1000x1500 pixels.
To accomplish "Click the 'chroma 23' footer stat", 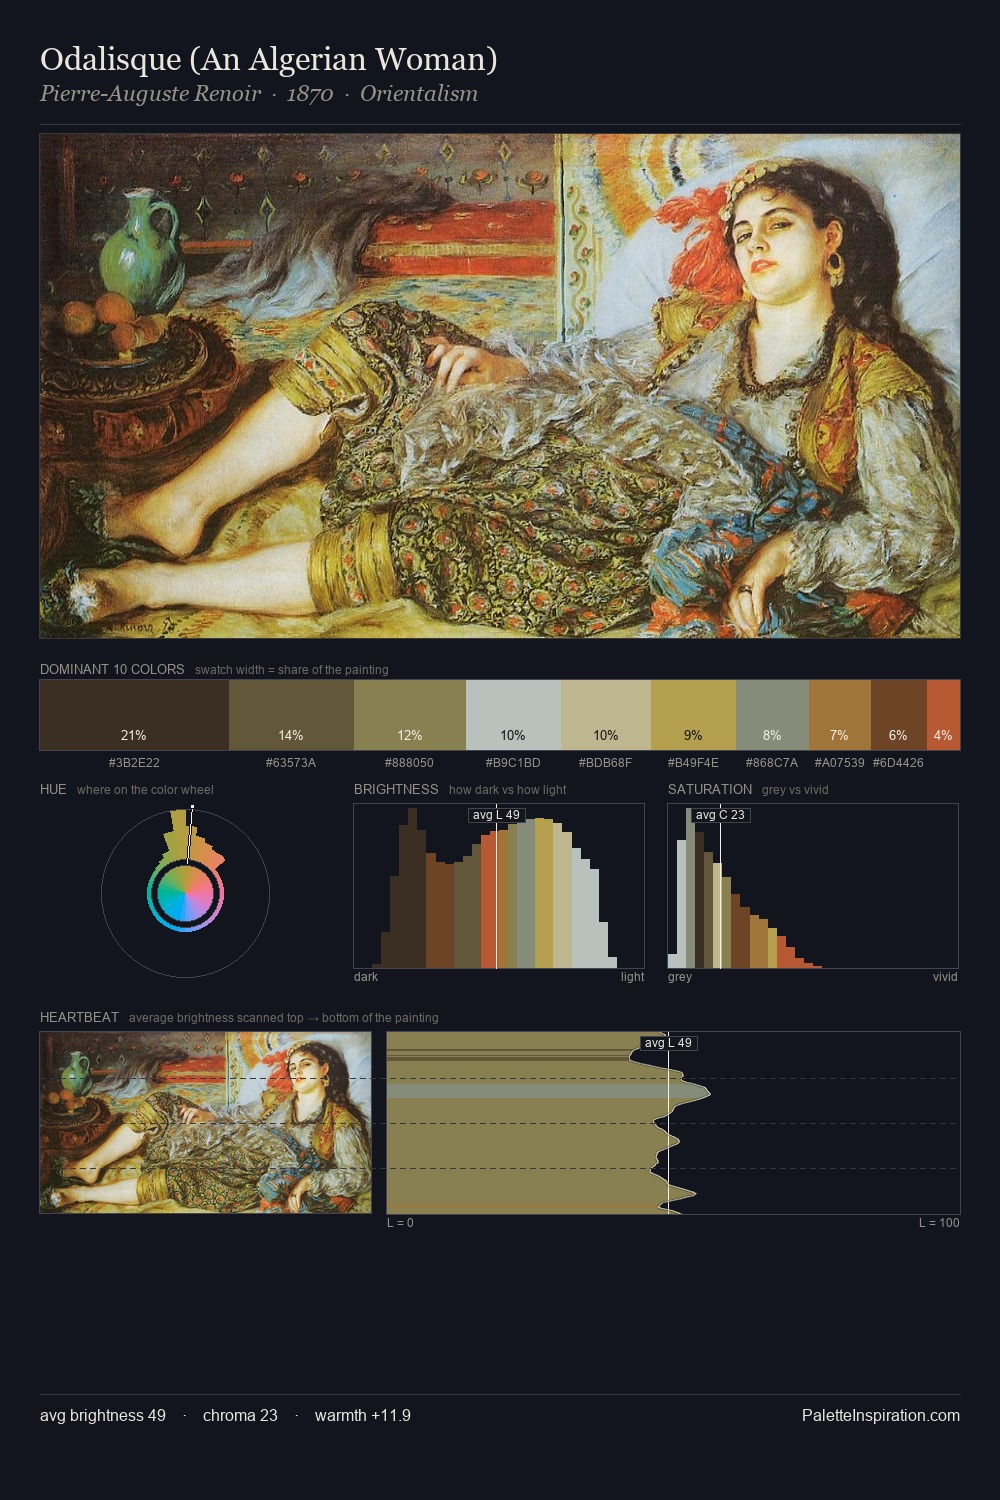I will point(240,1416).
